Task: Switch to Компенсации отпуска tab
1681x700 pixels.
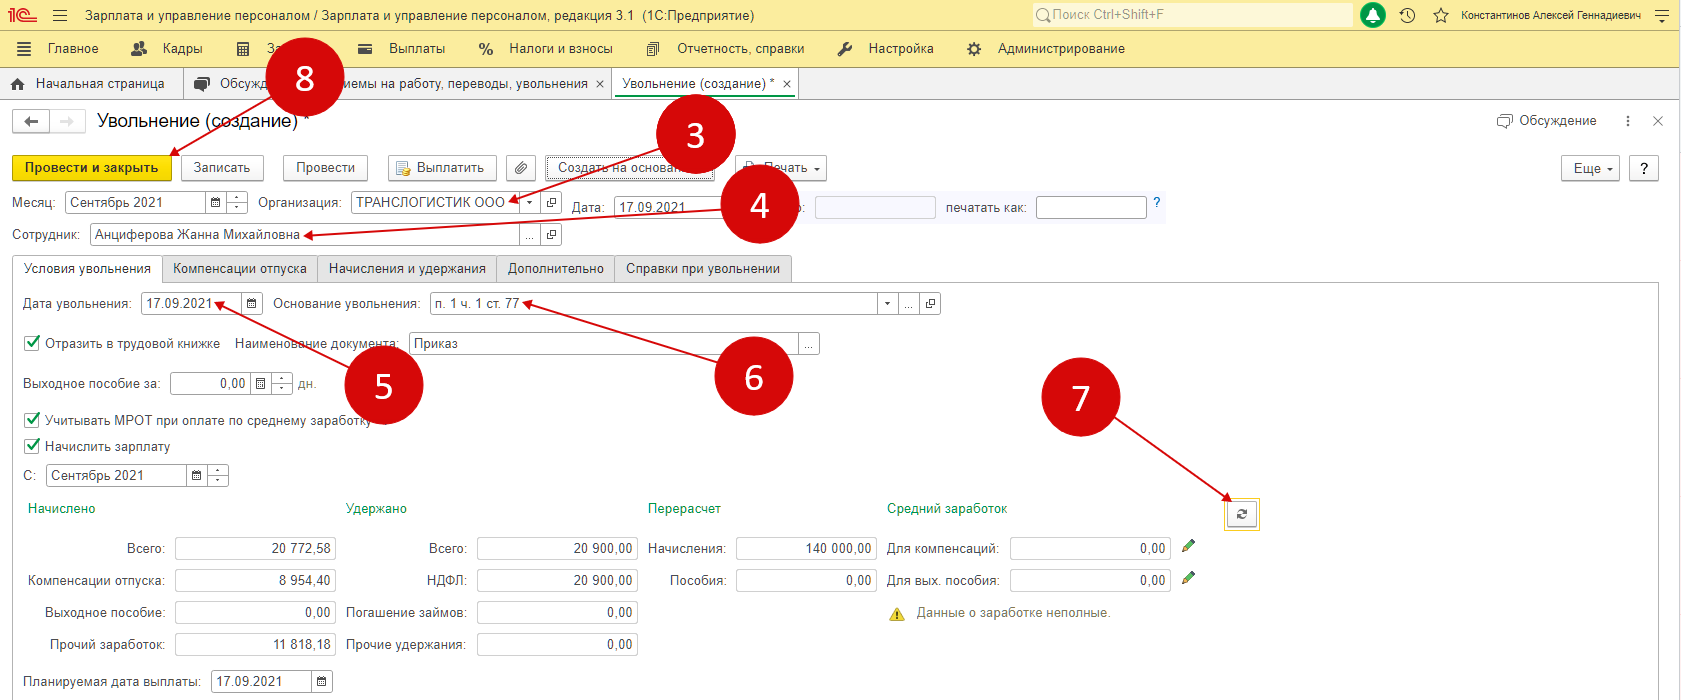Action: click(239, 269)
